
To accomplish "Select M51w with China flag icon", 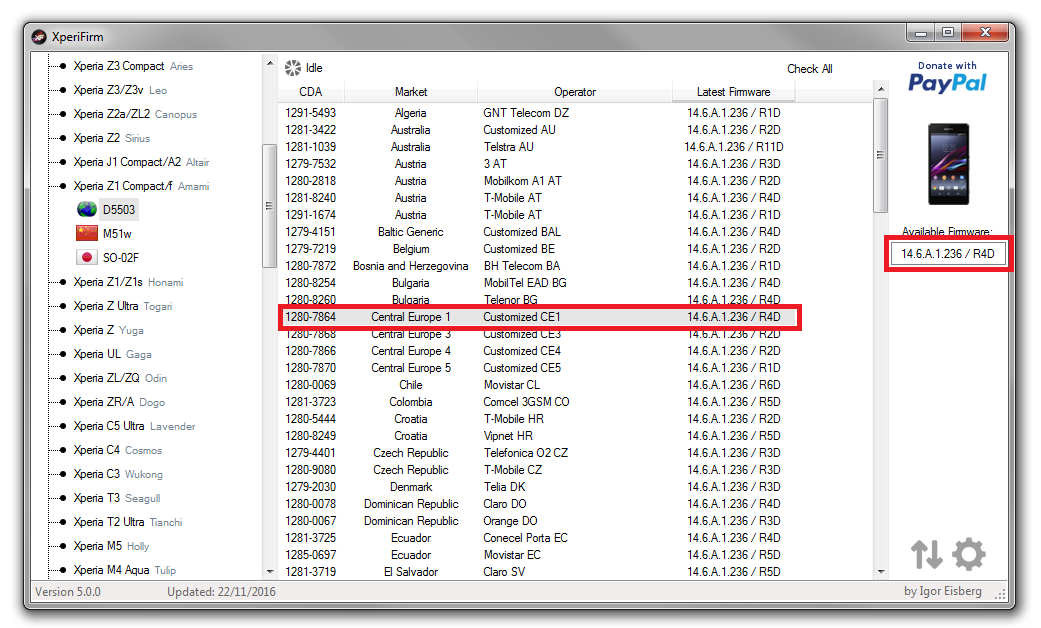I will (x=87, y=234).
